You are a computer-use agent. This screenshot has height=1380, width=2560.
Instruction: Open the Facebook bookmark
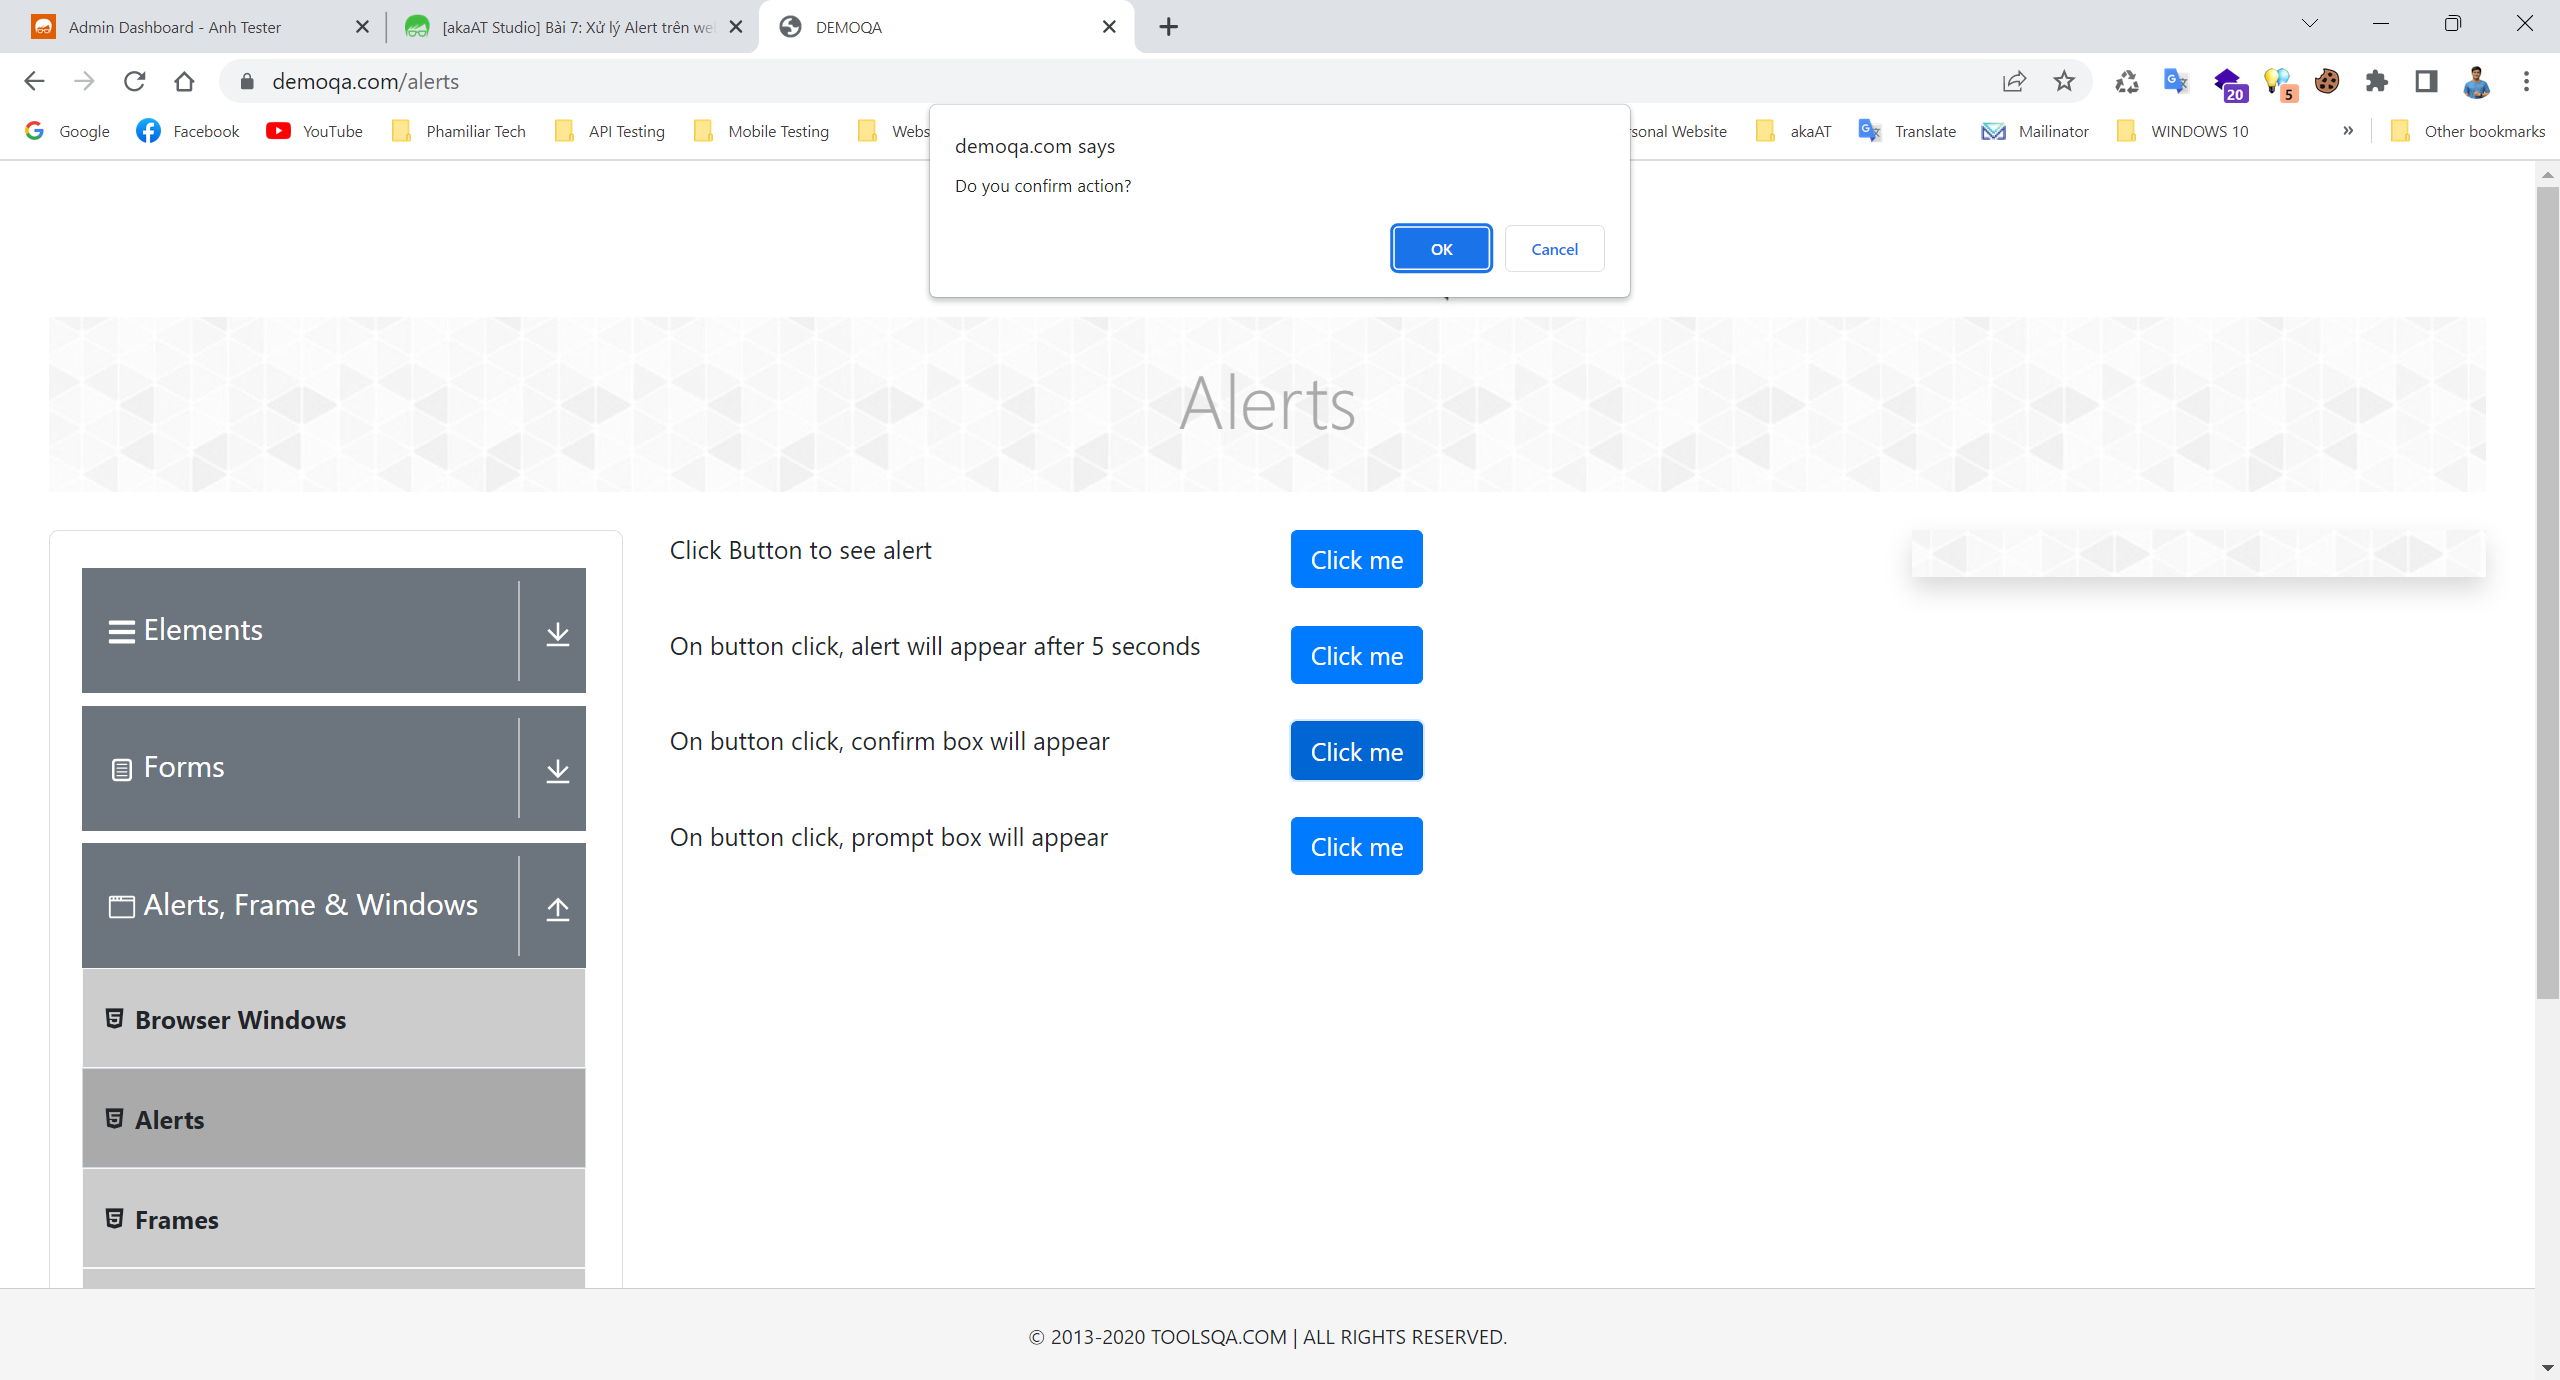tap(189, 131)
